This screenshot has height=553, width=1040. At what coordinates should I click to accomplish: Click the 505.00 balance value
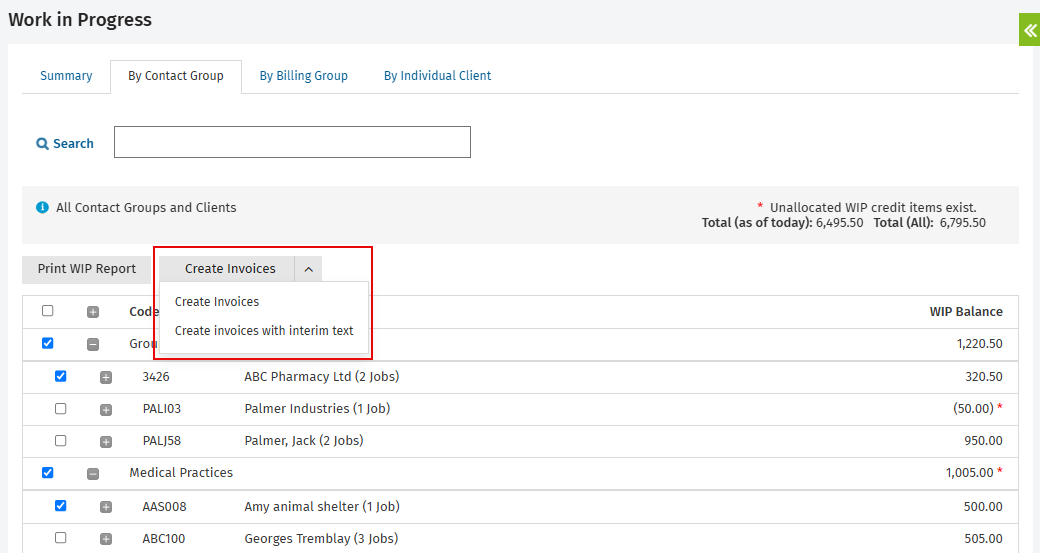[983, 538]
